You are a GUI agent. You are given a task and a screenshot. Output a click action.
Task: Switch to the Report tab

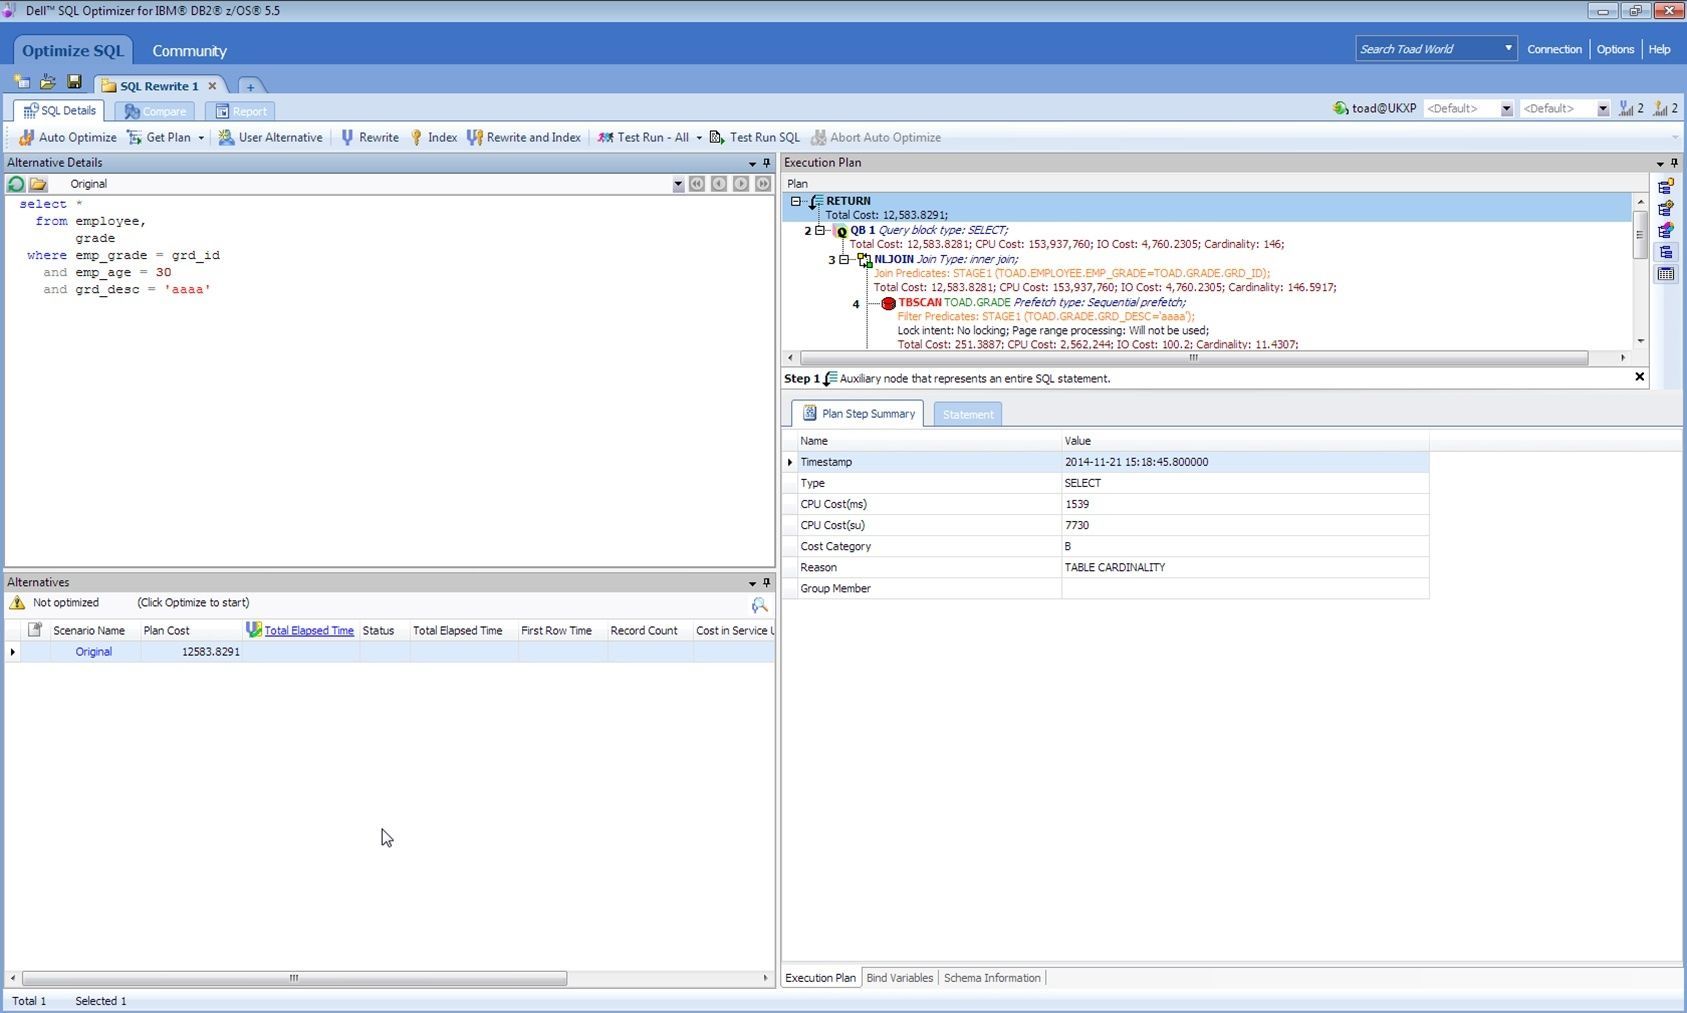pos(240,111)
